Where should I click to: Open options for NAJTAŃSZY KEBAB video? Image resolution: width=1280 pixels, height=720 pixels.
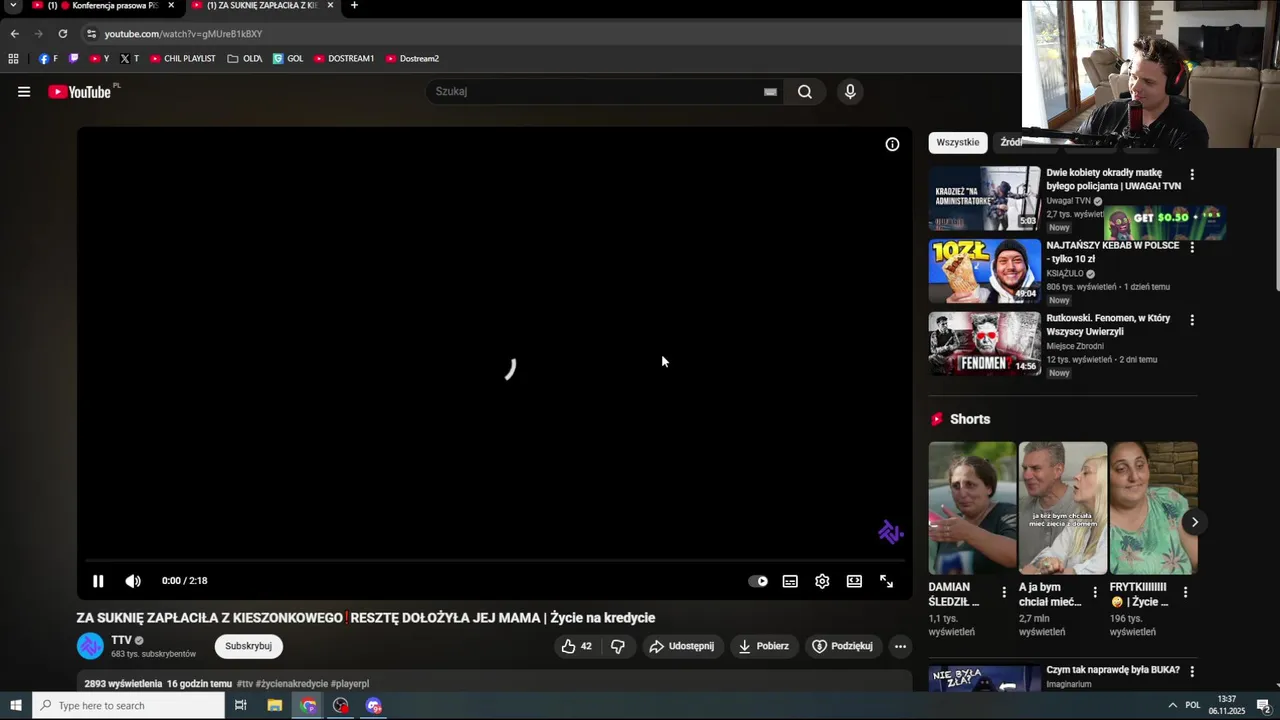[1191, 247]
